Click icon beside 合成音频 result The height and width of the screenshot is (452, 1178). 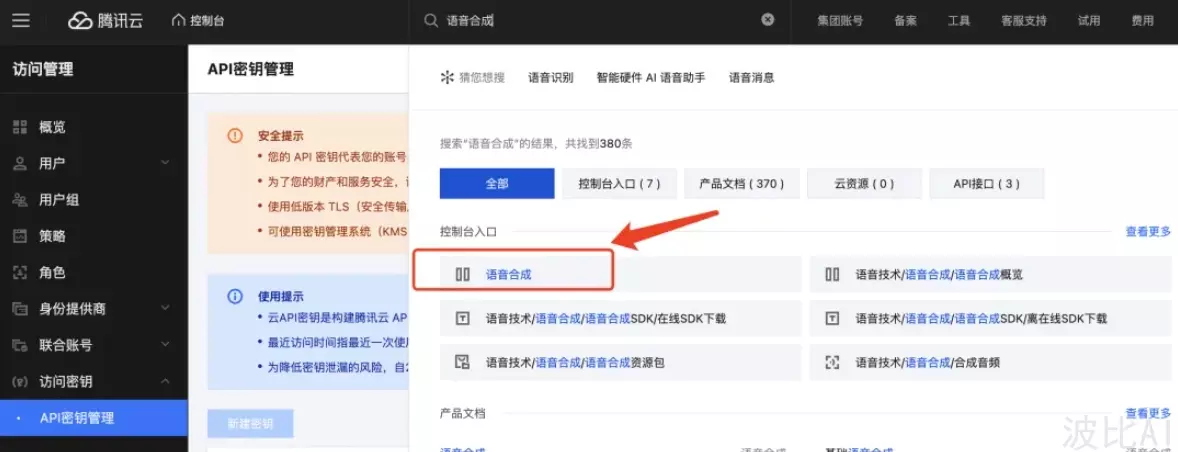pos(832,363)
